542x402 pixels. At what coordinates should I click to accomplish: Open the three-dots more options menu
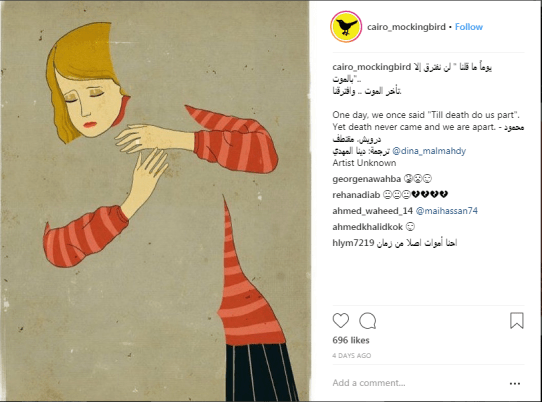[515, 383]
